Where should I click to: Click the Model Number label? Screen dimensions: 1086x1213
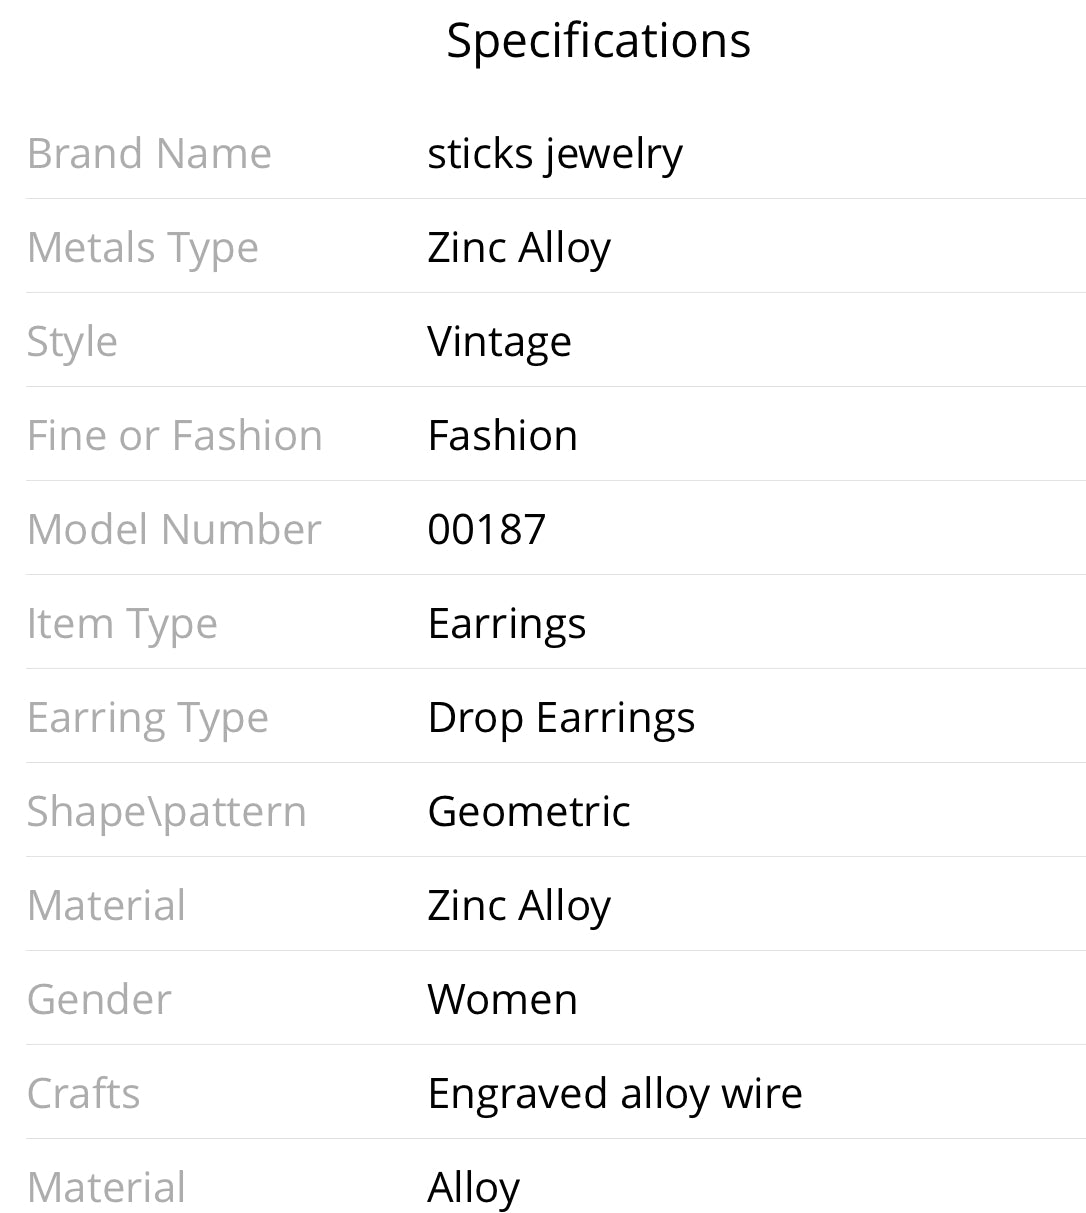(174, 530)
